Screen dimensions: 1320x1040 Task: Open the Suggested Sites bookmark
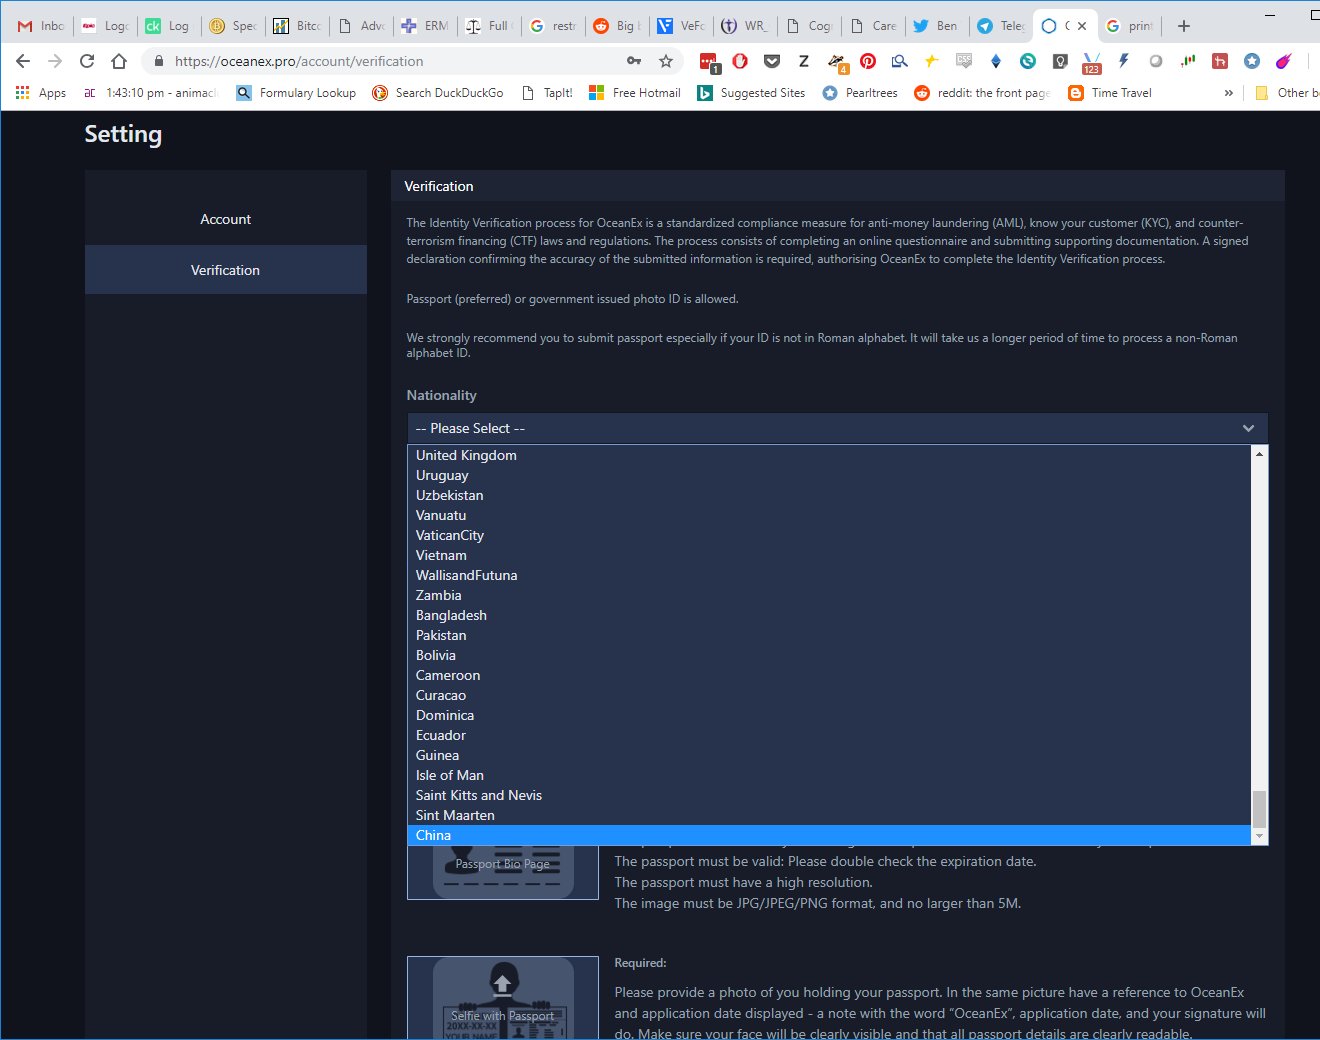751,93
